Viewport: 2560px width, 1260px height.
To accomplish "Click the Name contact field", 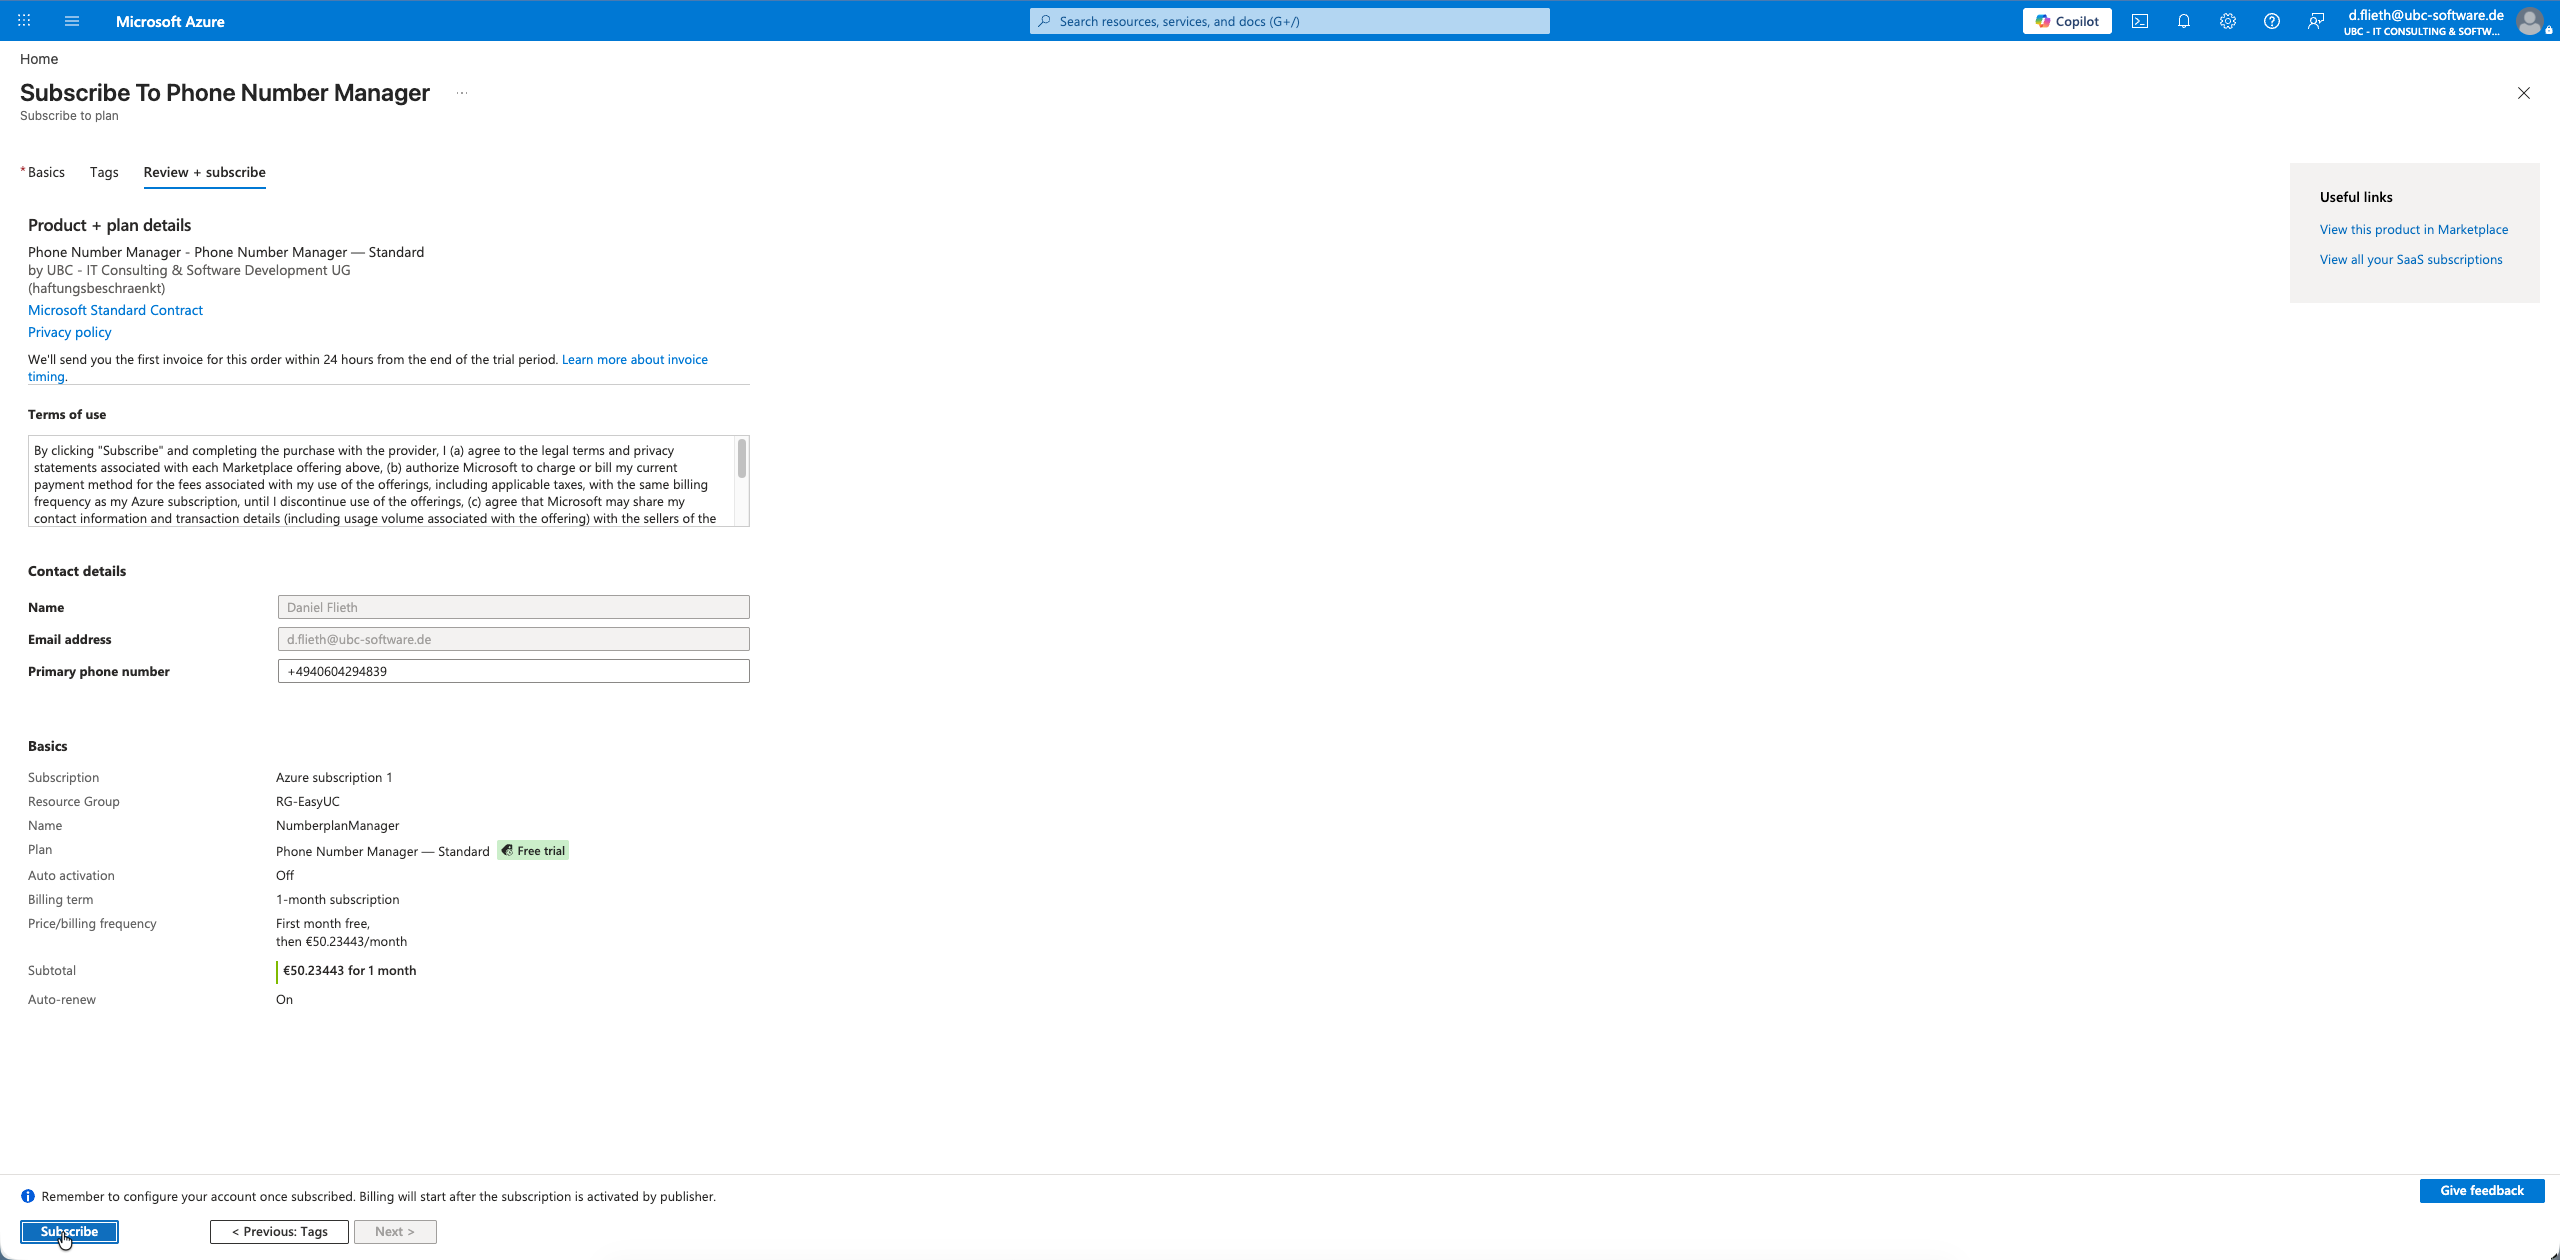I will tap(514, 607).
